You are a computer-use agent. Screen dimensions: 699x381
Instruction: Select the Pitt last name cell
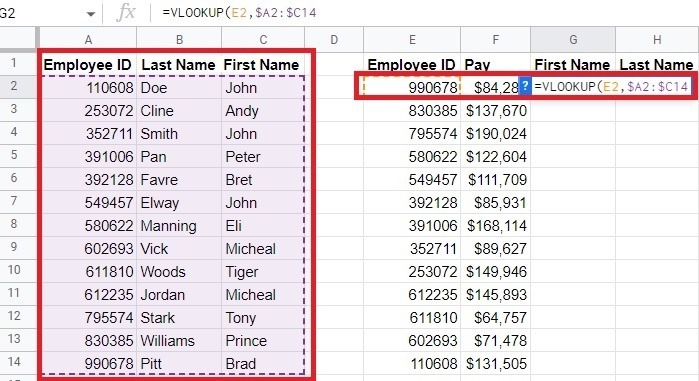tap(179, 364)
